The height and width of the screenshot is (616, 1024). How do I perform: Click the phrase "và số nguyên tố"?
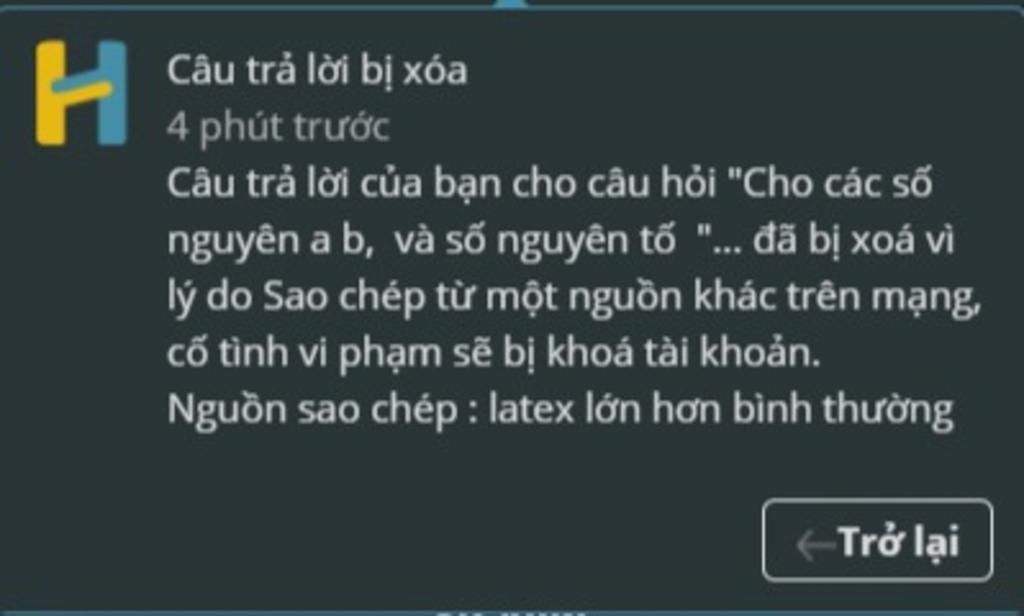535,240
